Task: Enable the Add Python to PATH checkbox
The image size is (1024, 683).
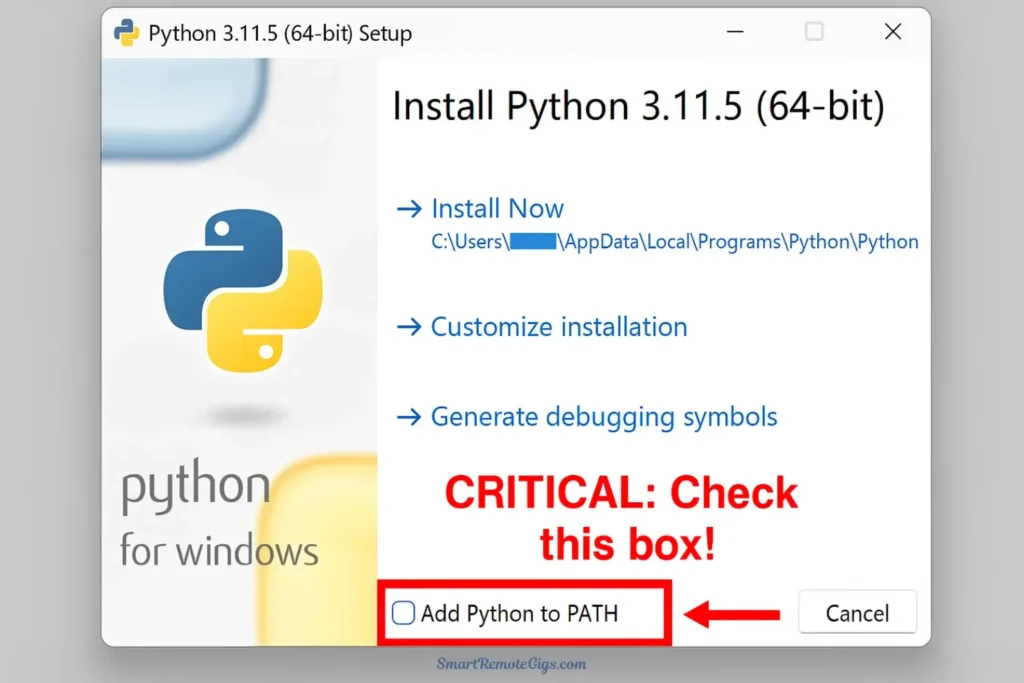Action: 403,613
